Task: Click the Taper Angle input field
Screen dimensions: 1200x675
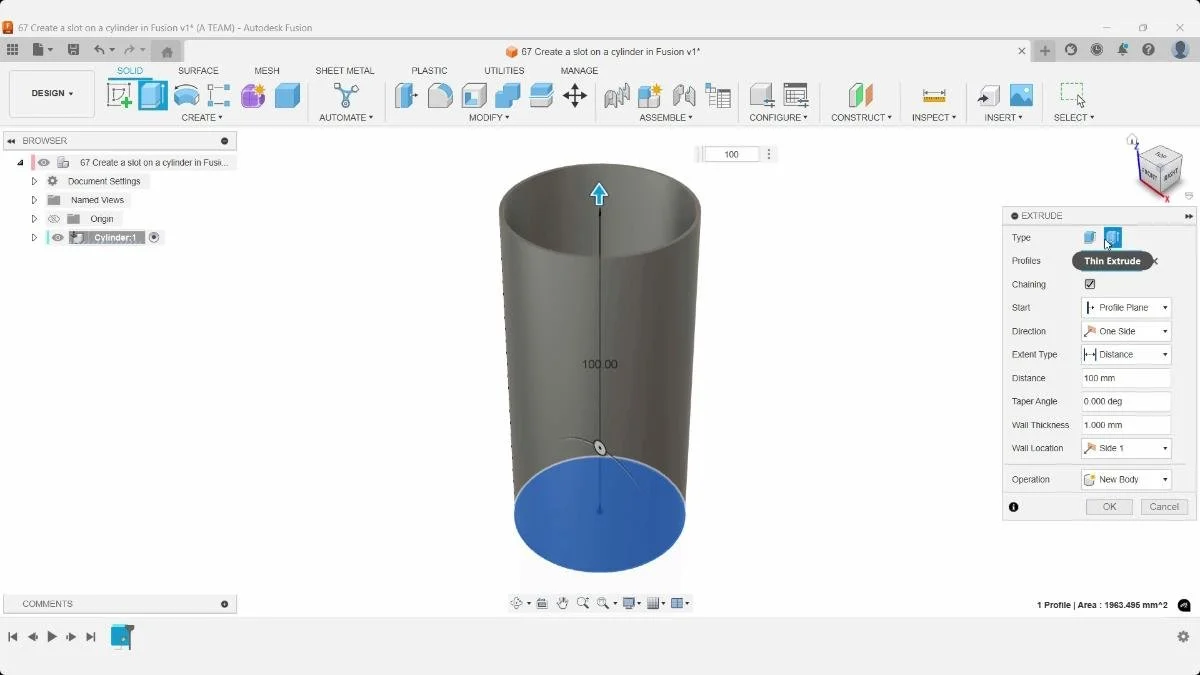Action: pyautogui.click(x=1126, y=401)
